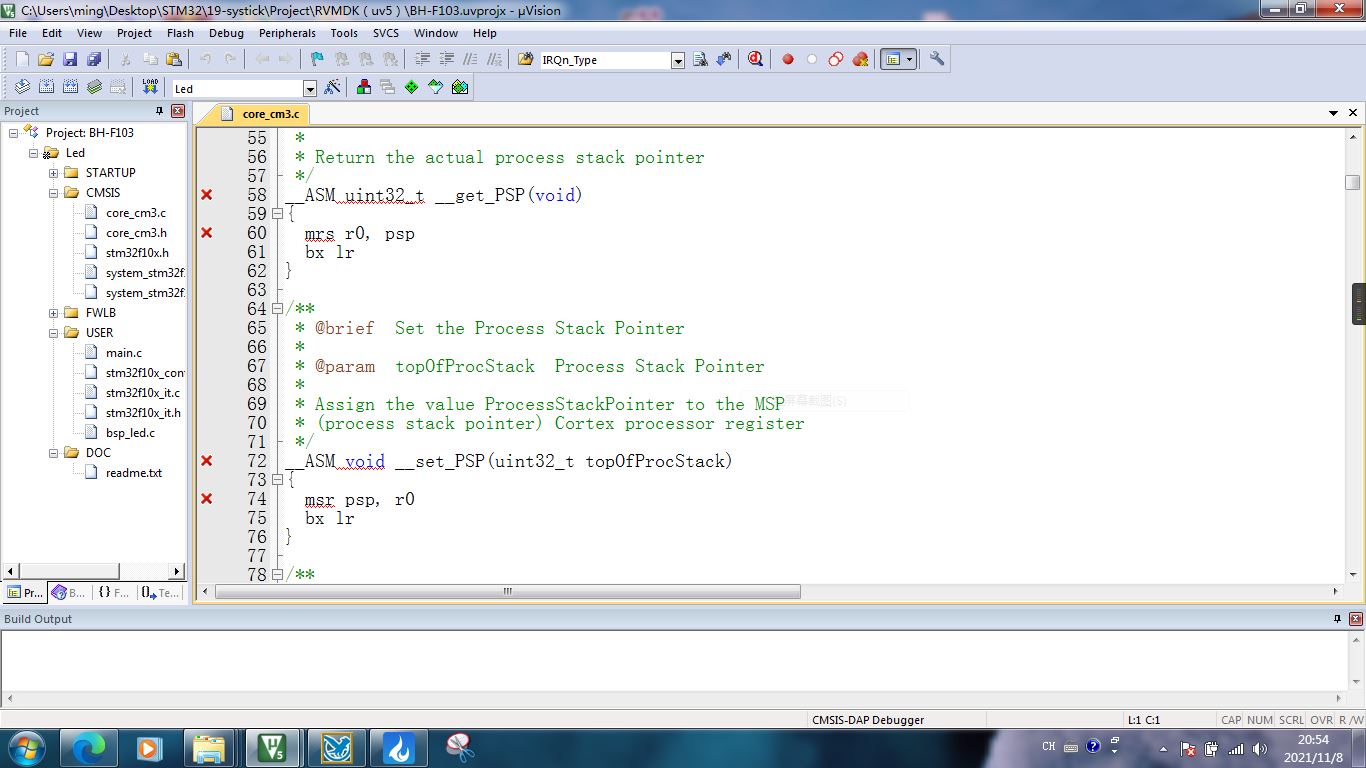Indent selected lines toolbar icon
This screenshot has height=768, width=1366.
tap(422, 59)
